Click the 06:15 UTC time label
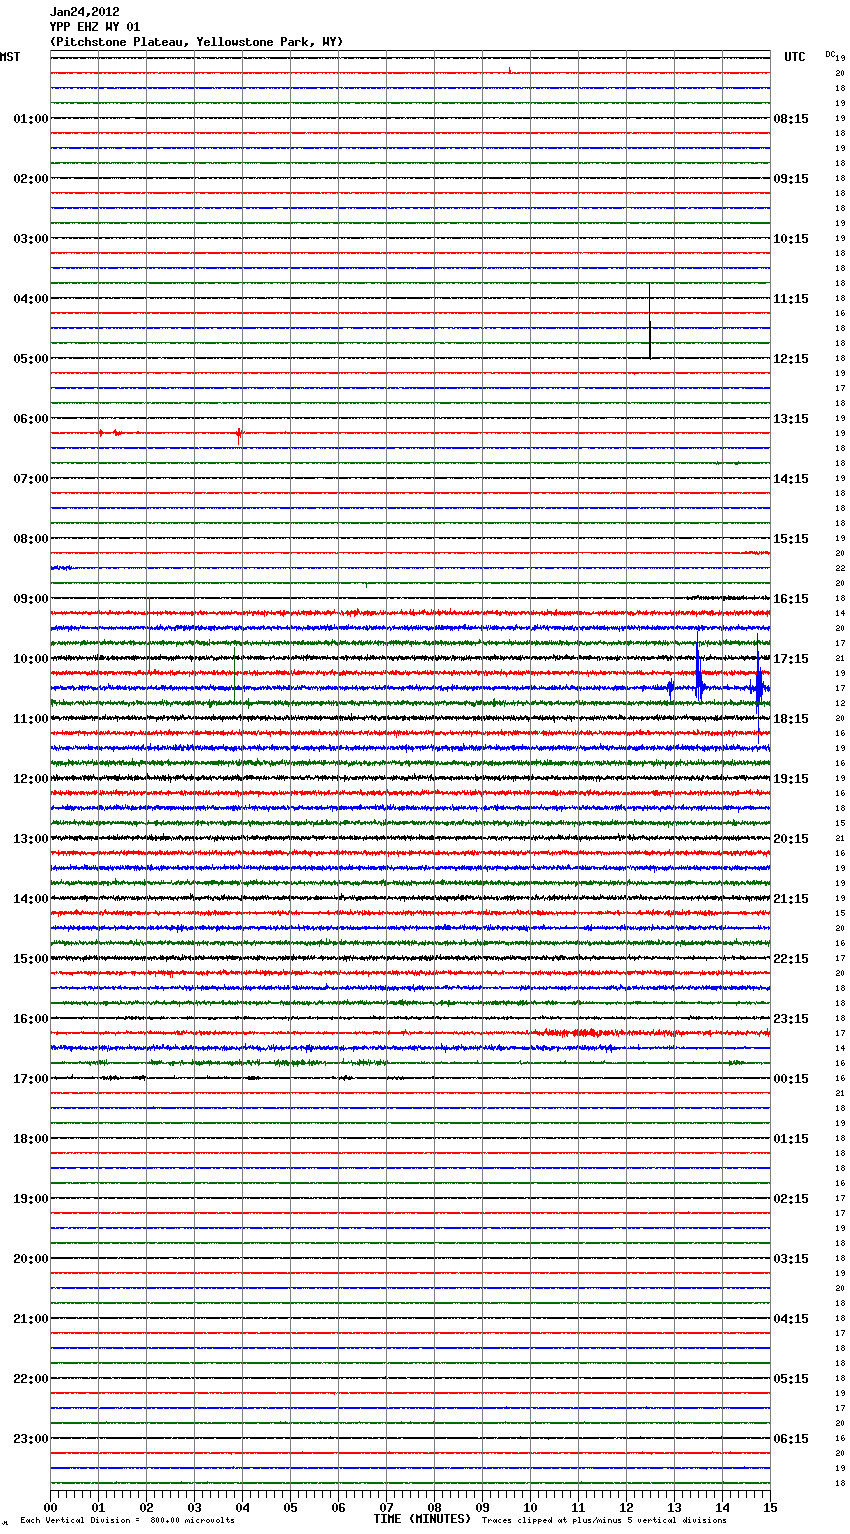The height and width of the screenshot is (1534, 850). [x=791, y=1439]
